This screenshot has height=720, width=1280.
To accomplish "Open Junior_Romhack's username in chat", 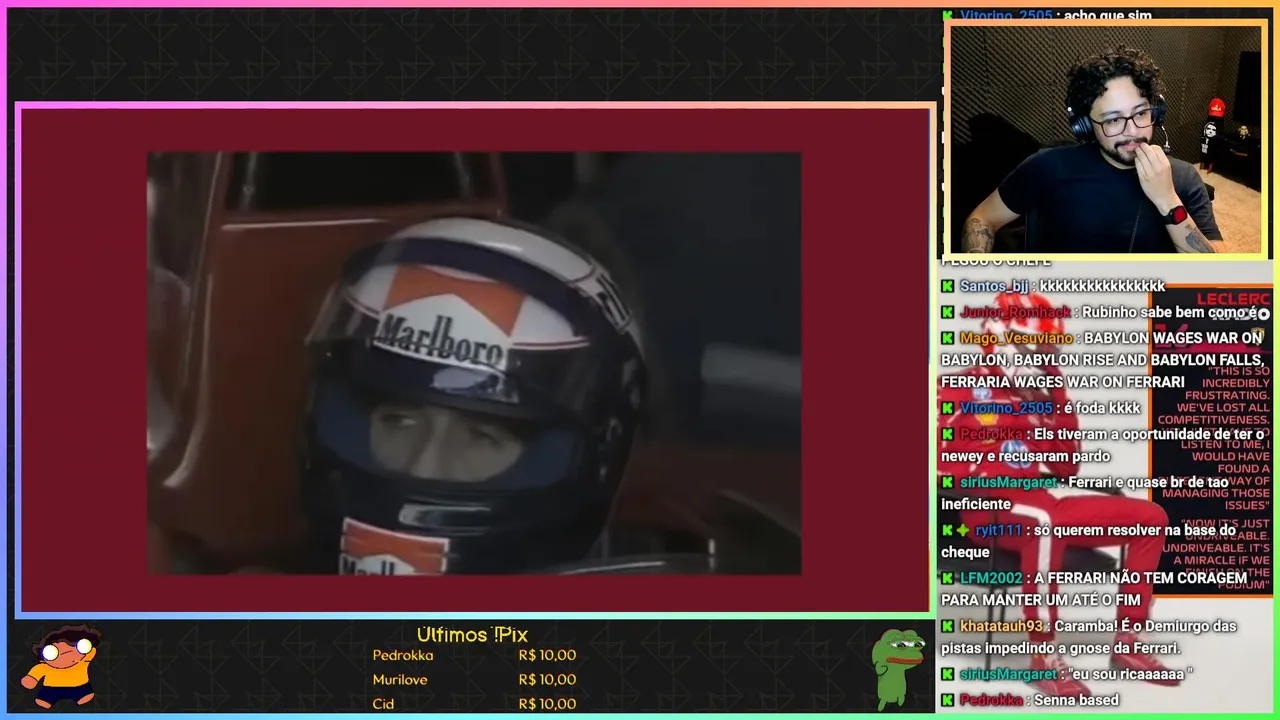I will click(1015, 312).
